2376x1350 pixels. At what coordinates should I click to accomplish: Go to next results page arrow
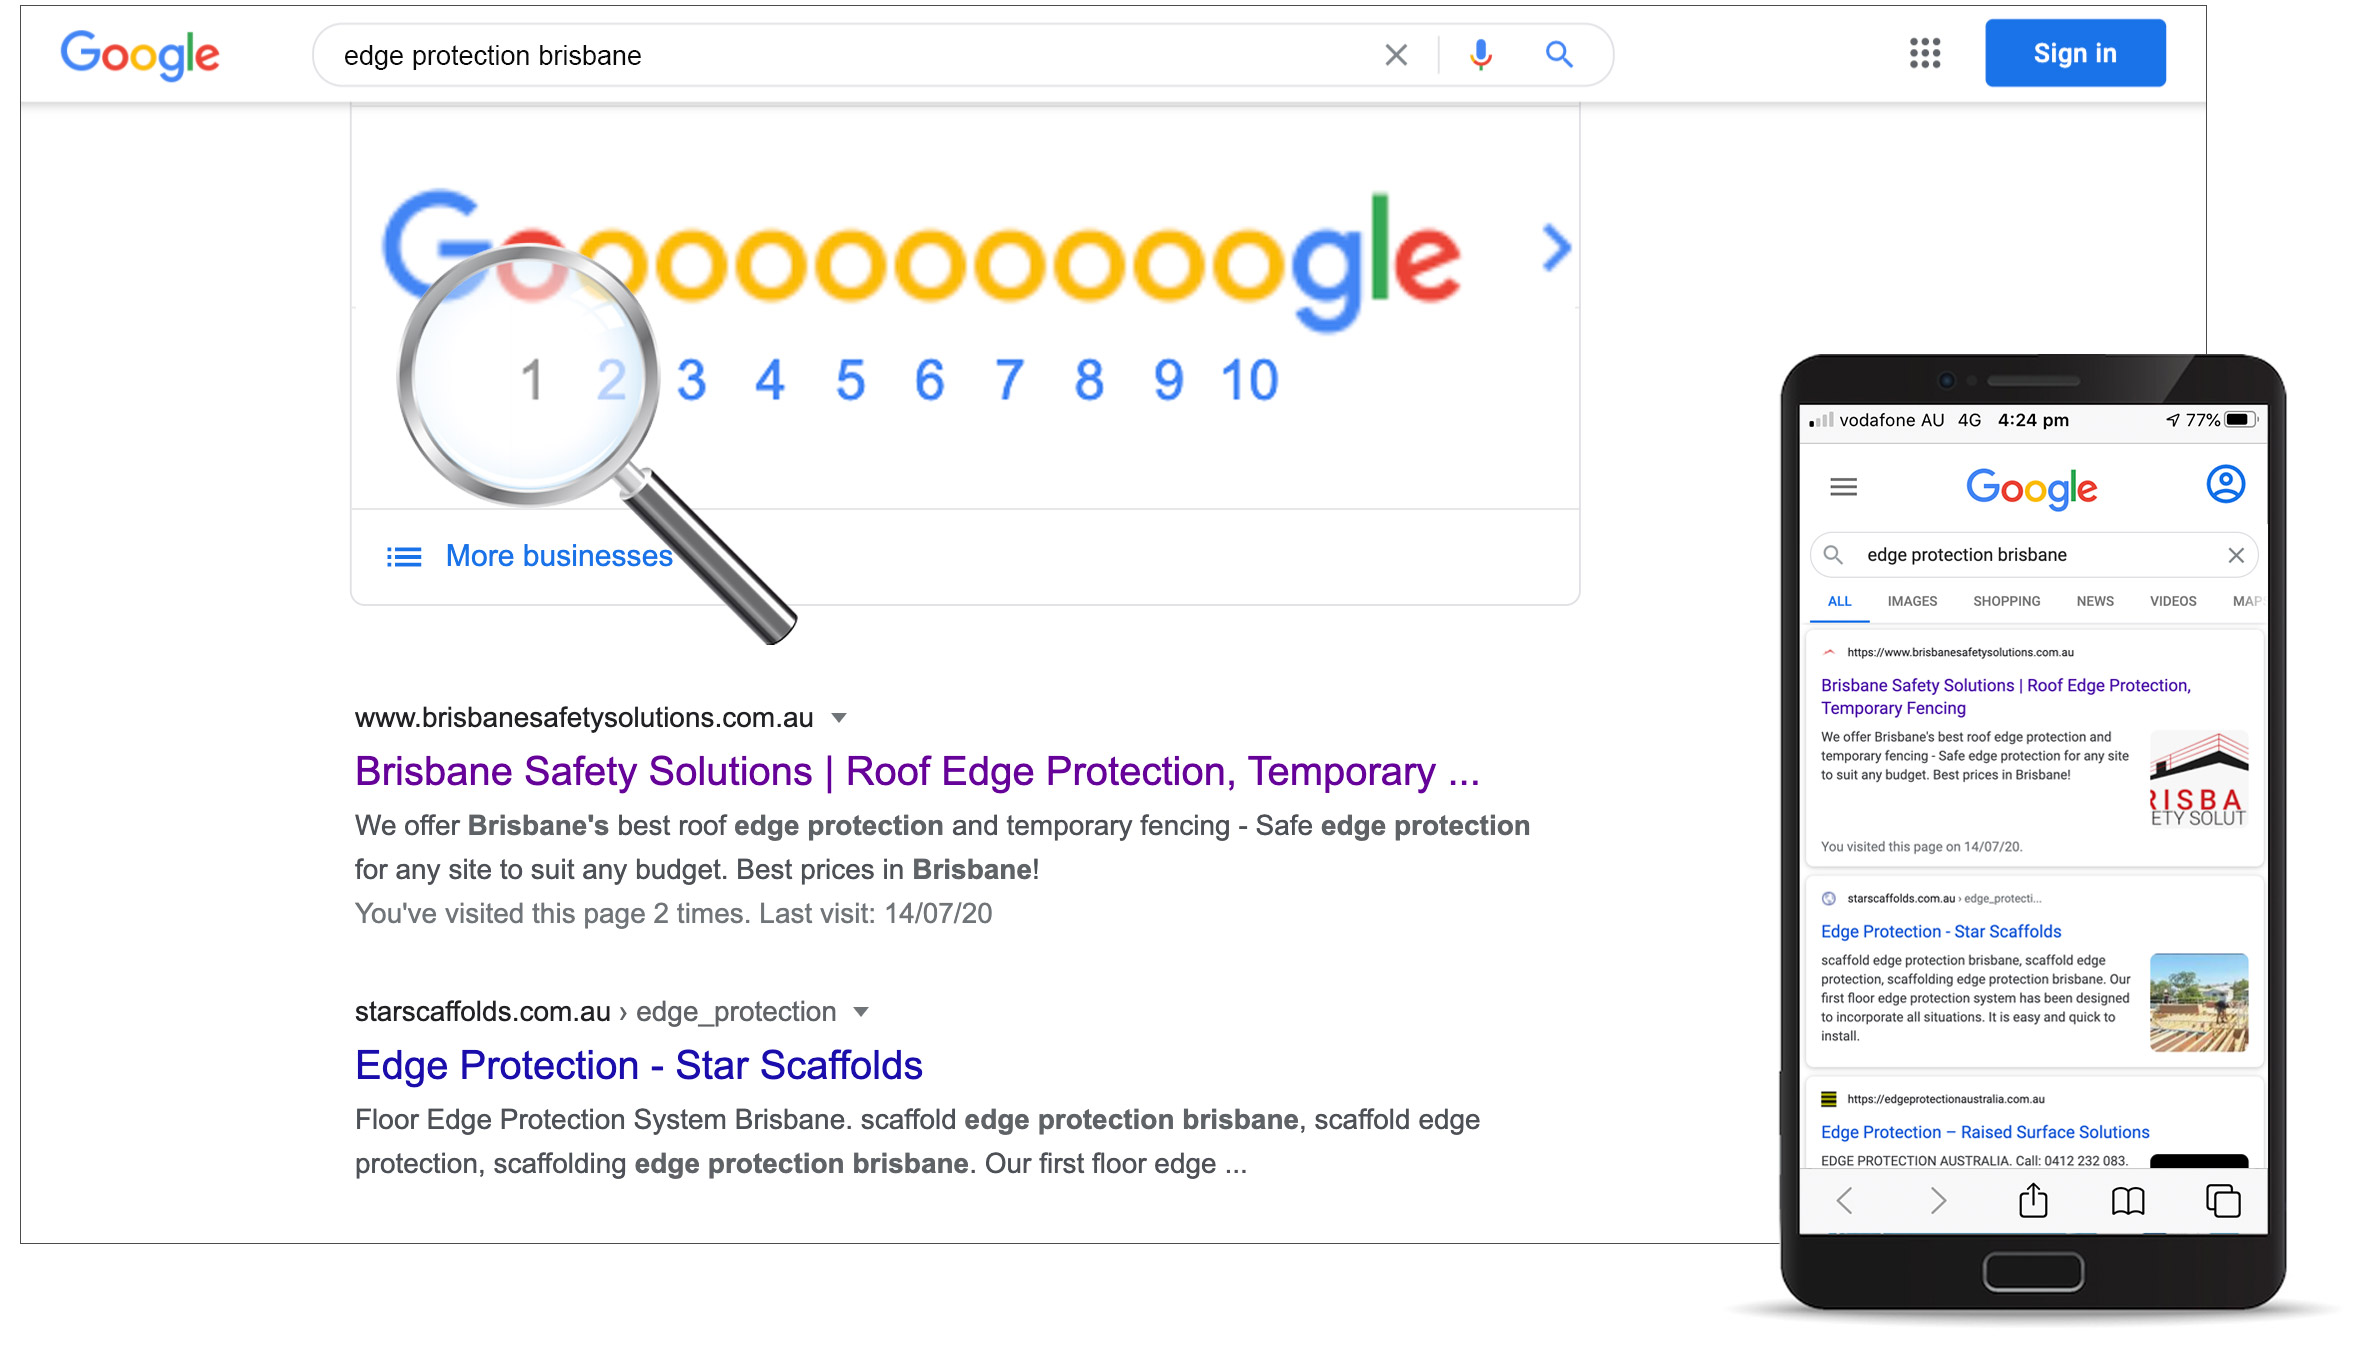click(x=1556, y=248)
